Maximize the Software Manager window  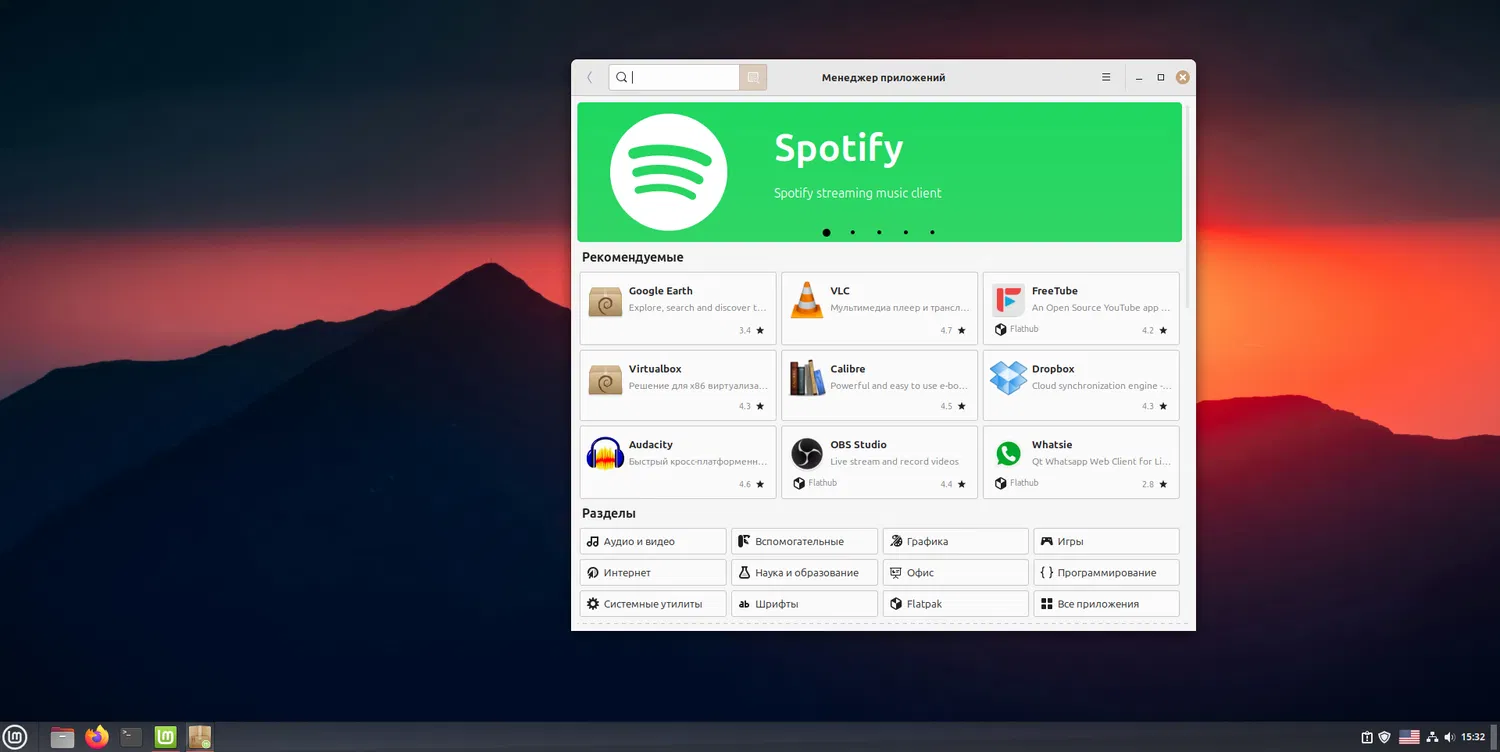click(x=1161, y=77)
